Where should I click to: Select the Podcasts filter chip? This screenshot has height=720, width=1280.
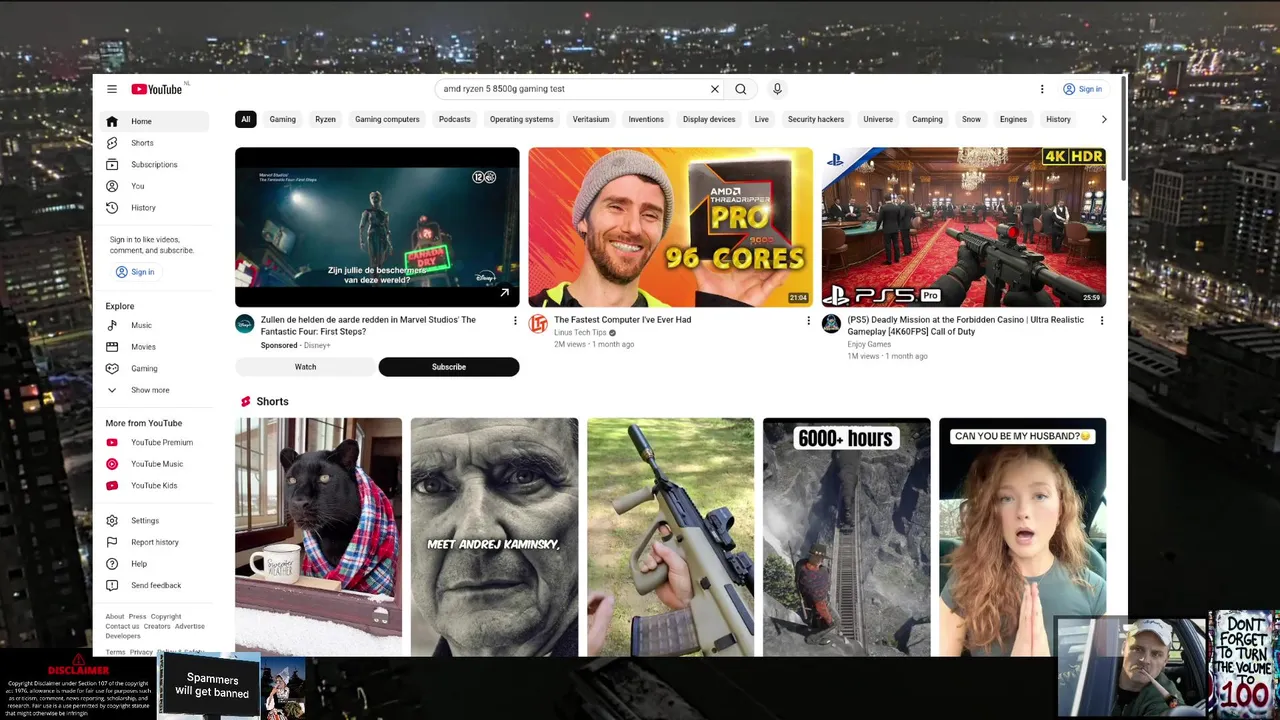454,119
